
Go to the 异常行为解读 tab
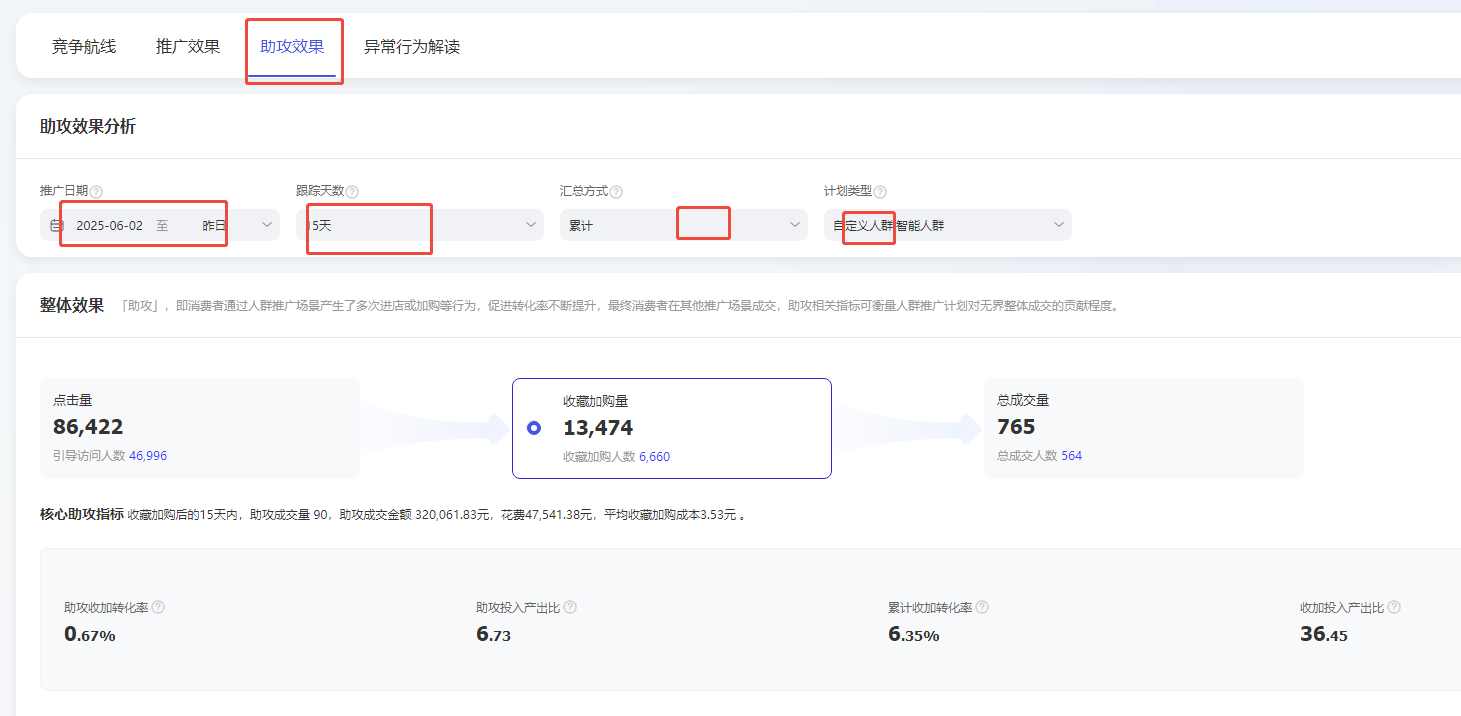pos(412,47)
